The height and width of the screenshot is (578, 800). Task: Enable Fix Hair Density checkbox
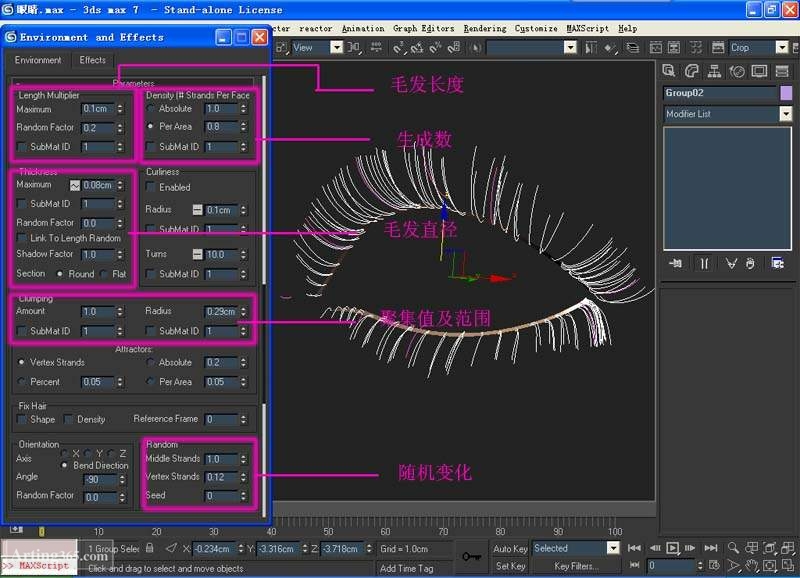tap(68, 419)
